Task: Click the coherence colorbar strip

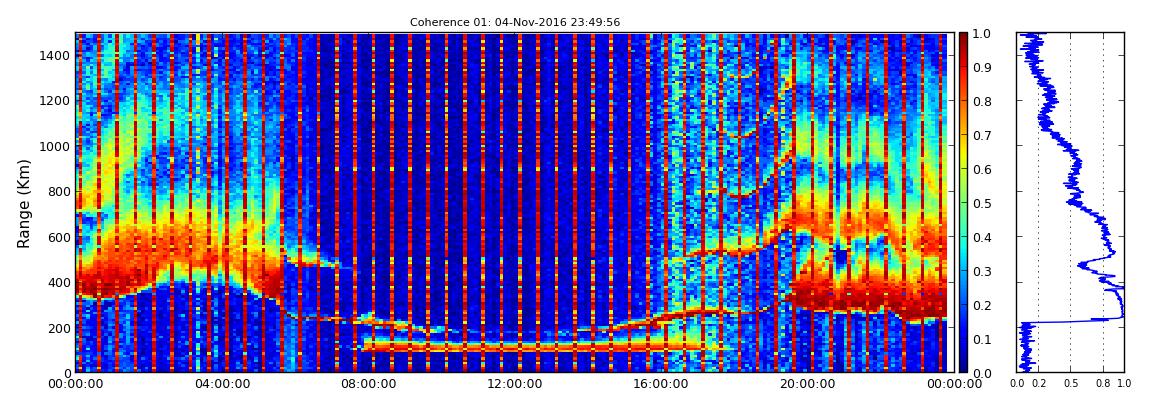Action: tap(964, 202)
